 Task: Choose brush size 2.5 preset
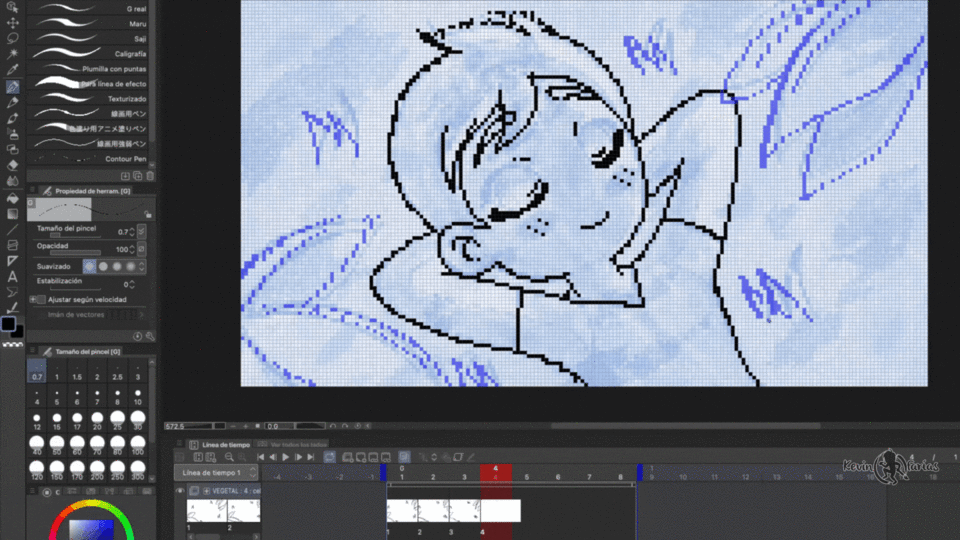pos(118,372)
